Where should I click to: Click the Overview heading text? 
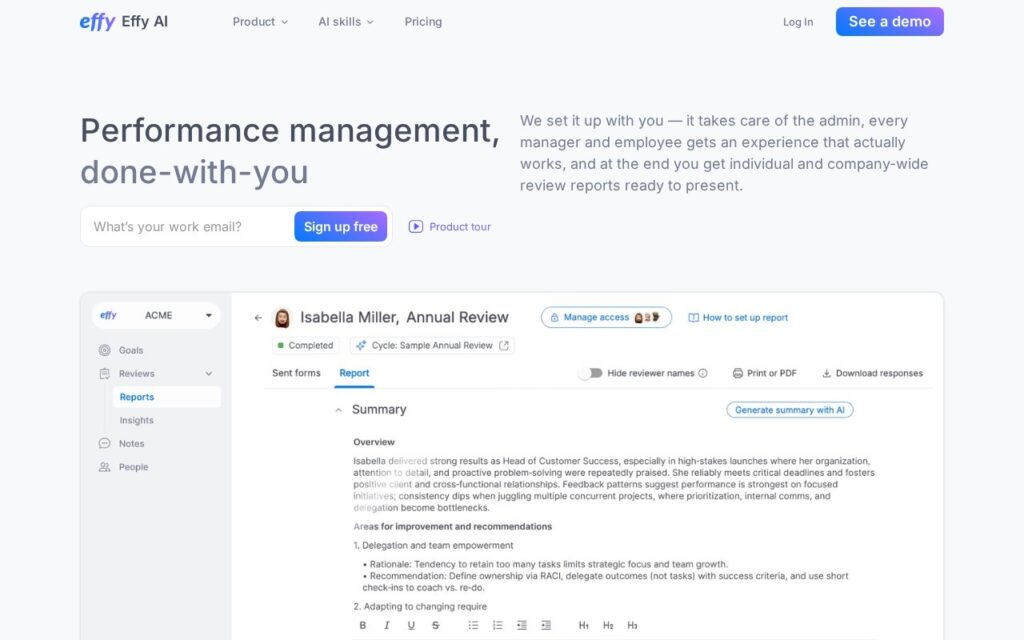(374, 442)
